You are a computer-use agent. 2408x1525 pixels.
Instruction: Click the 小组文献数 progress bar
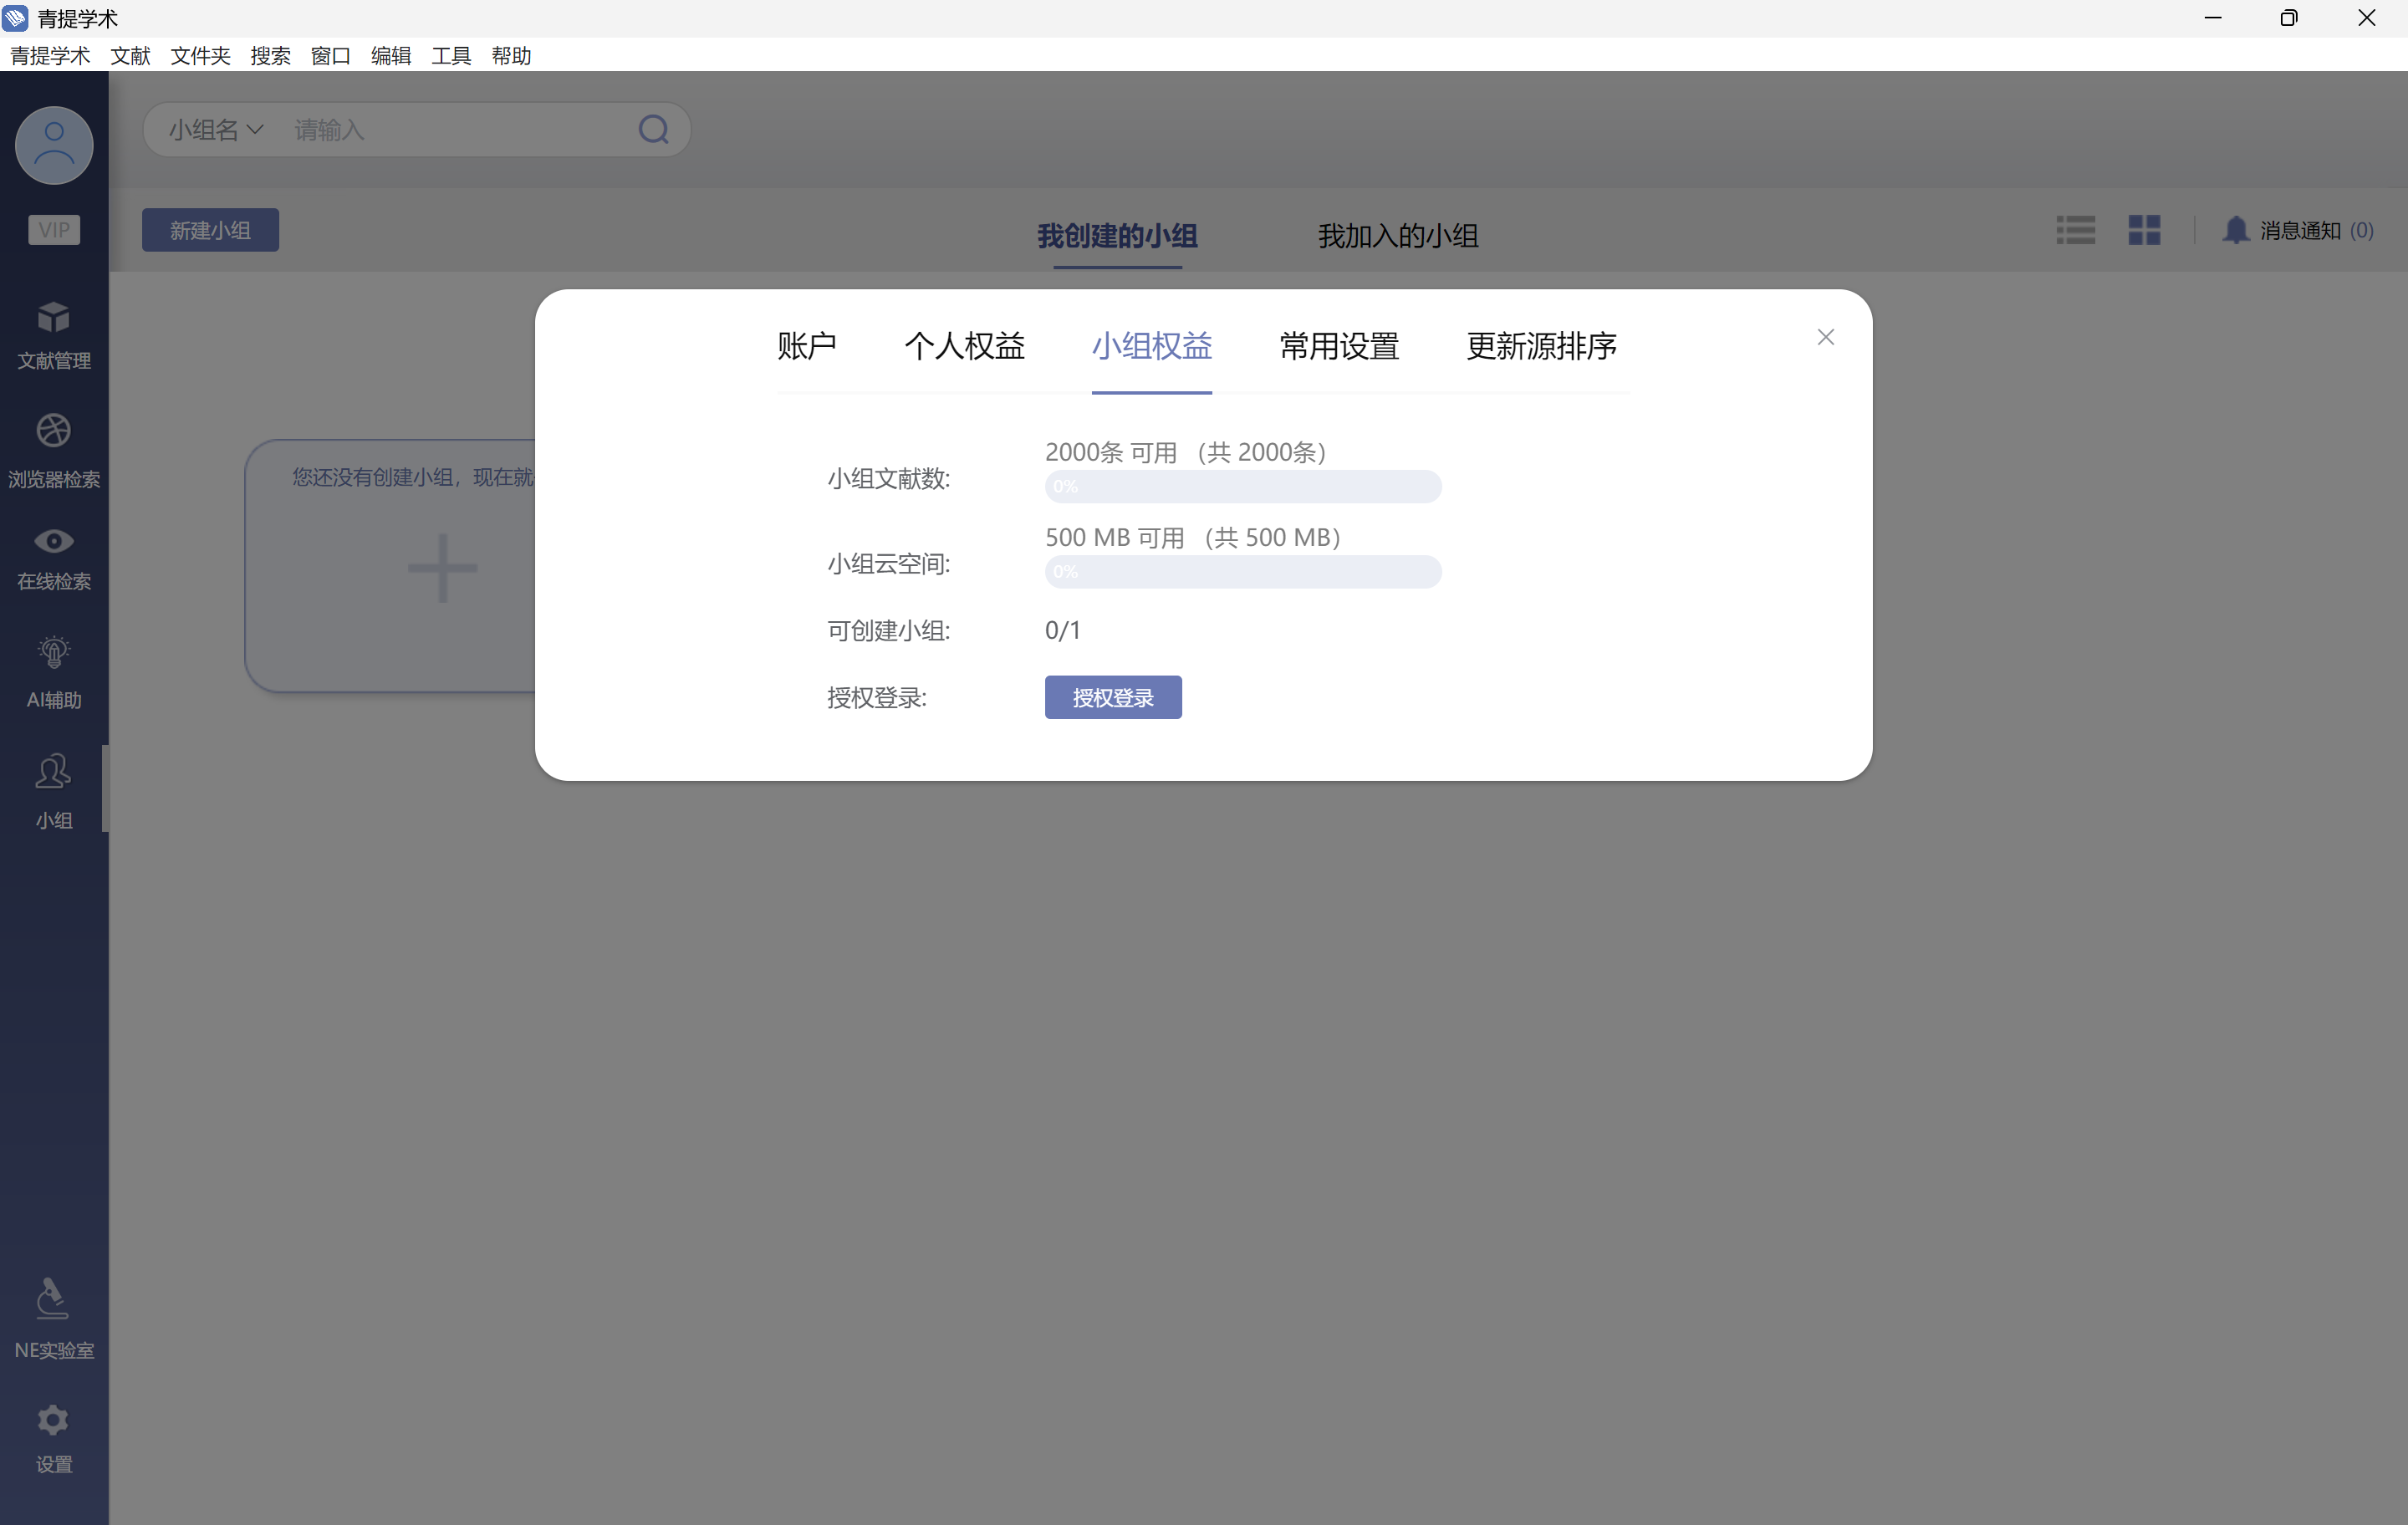1243,487
